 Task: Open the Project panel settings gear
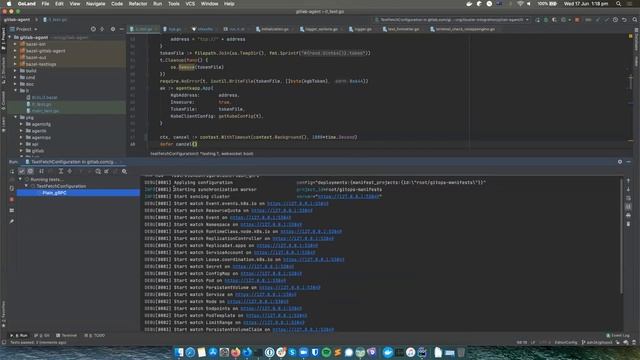tap(113, 29)
